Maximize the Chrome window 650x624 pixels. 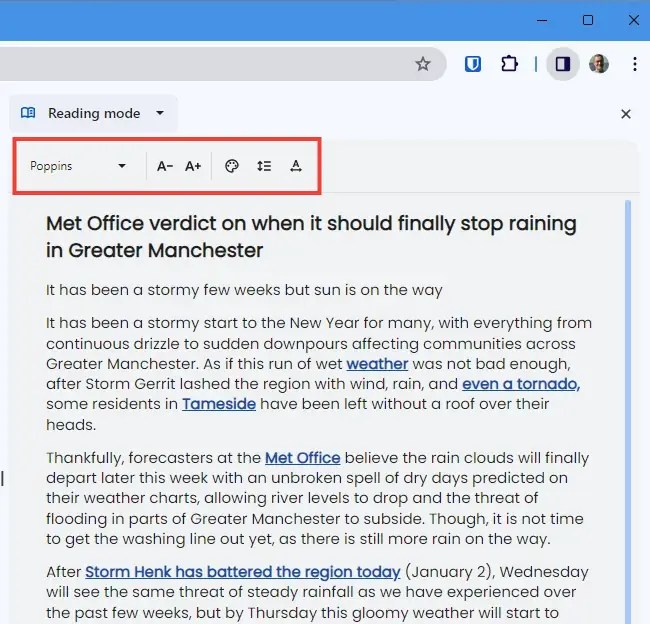587,20
